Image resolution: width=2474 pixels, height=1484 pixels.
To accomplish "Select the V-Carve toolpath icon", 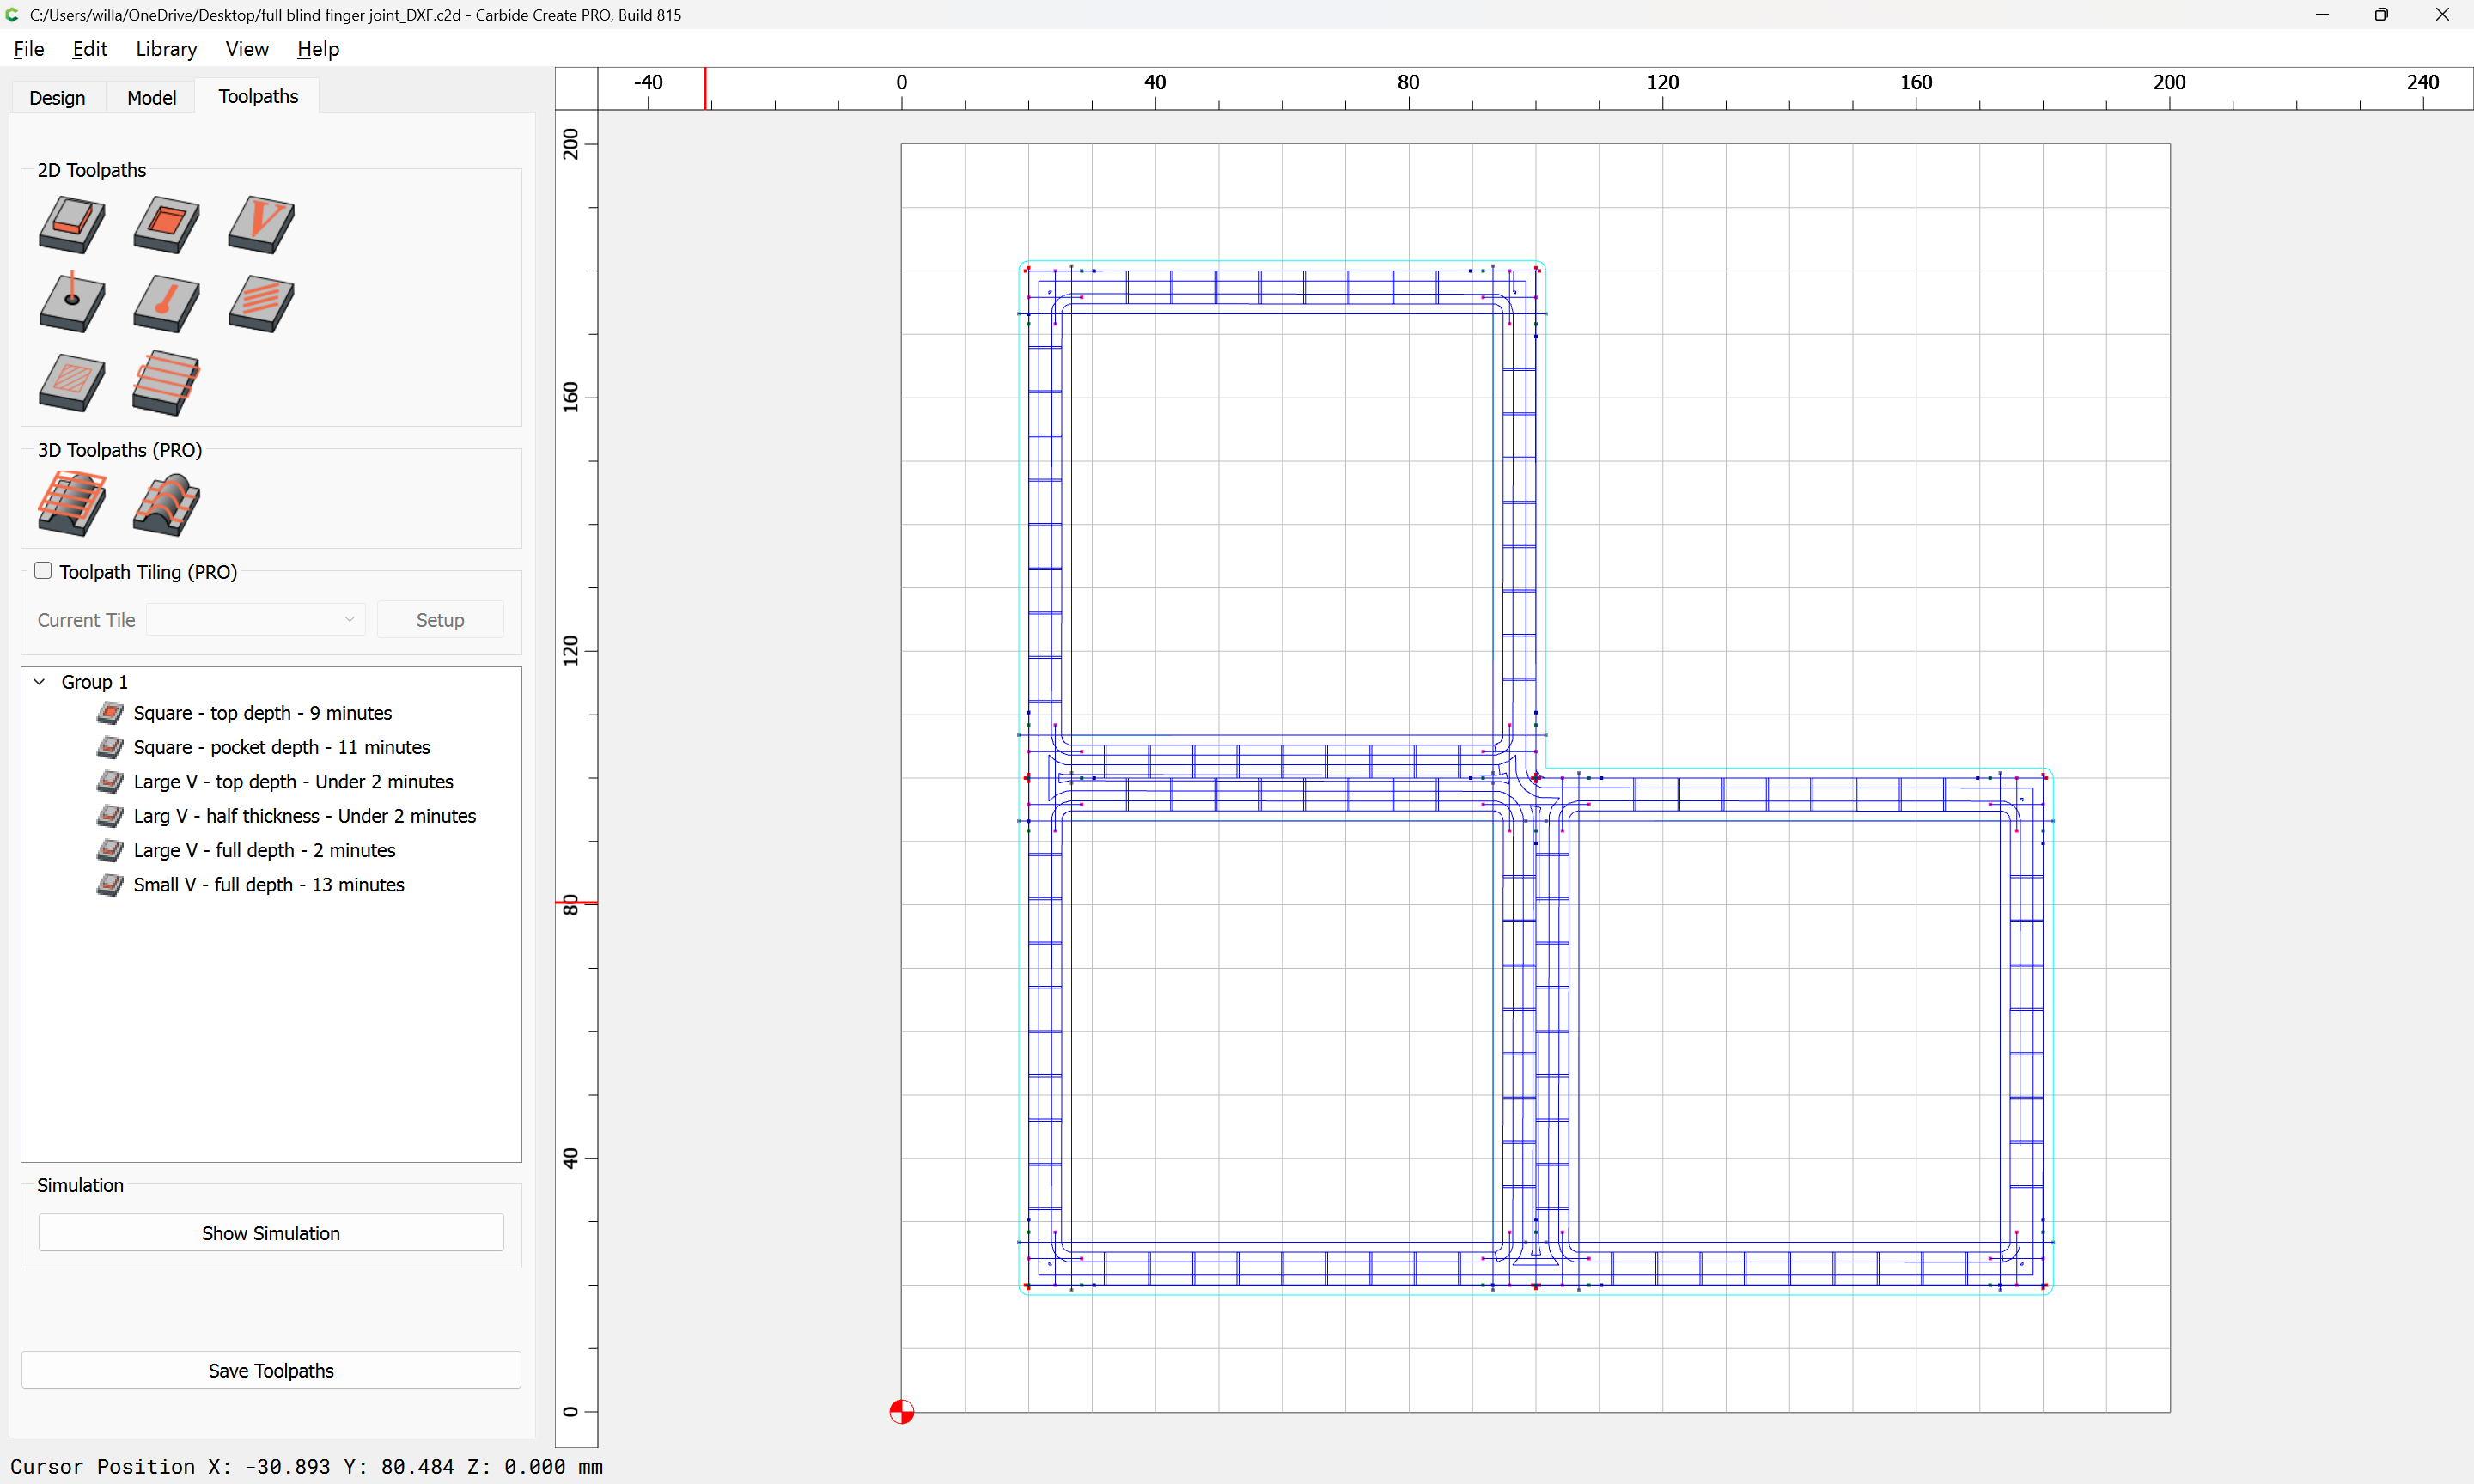I will pyautogui.click(x=261, y=224).
